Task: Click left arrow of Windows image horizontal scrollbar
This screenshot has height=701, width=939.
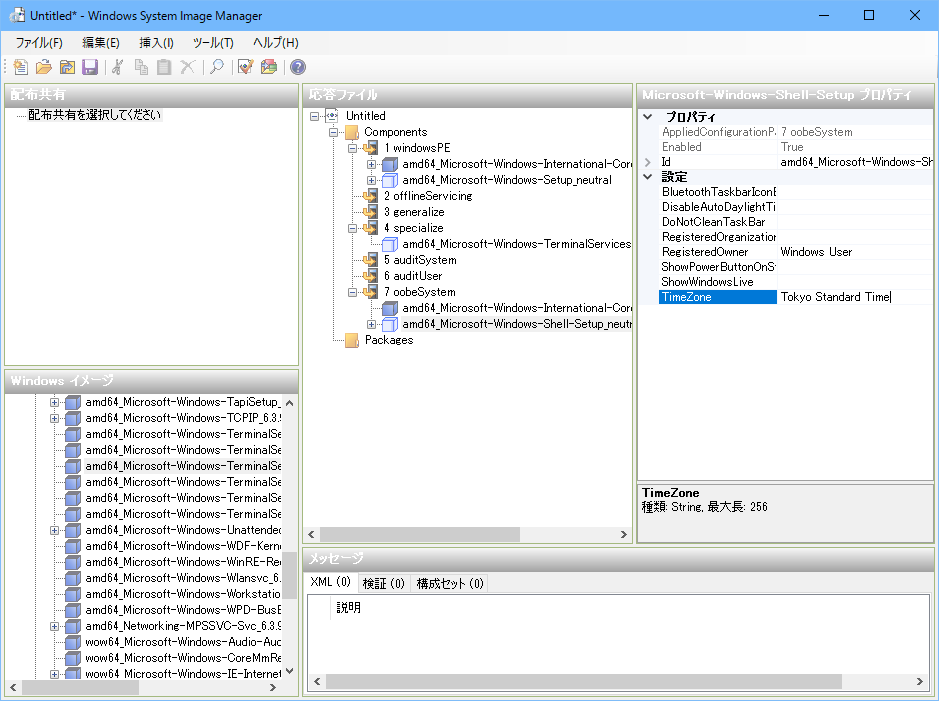Action: [x=13, y=688]
